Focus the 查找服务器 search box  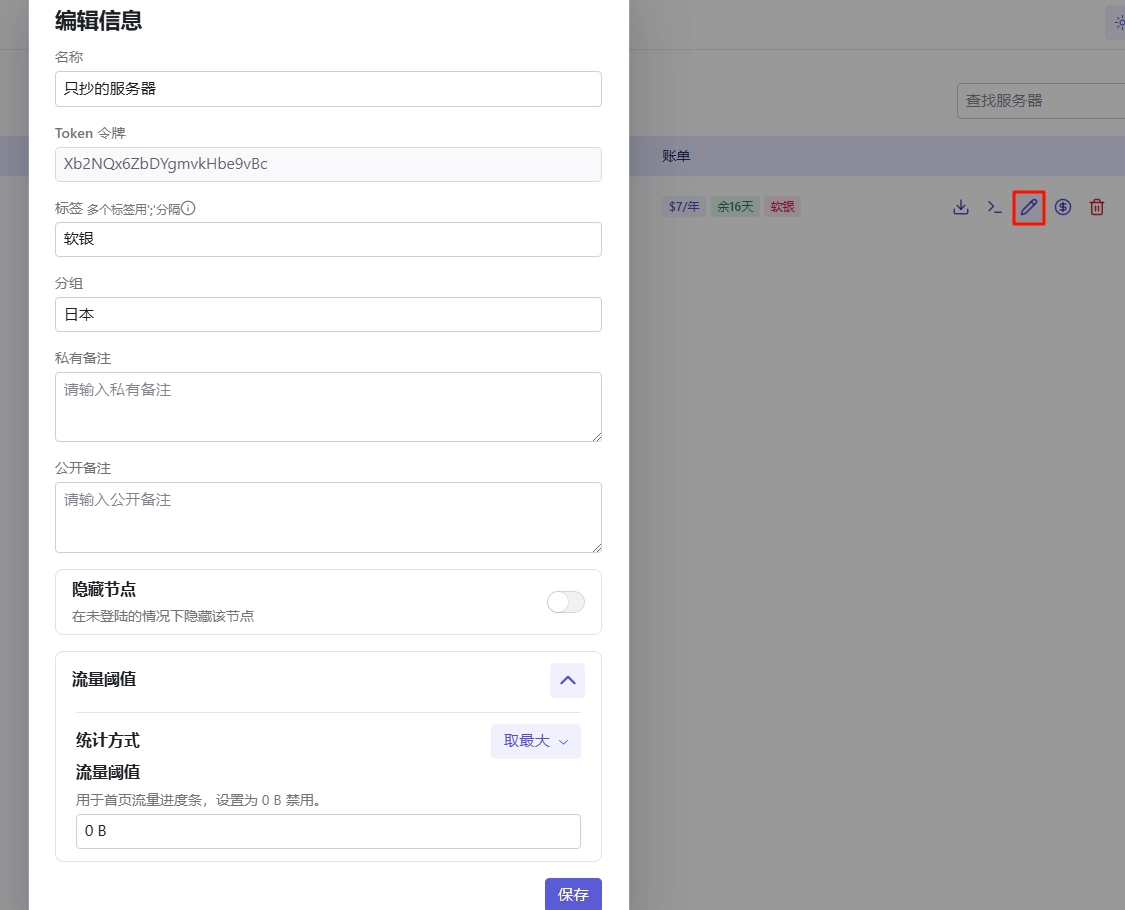coord(1040,100)
